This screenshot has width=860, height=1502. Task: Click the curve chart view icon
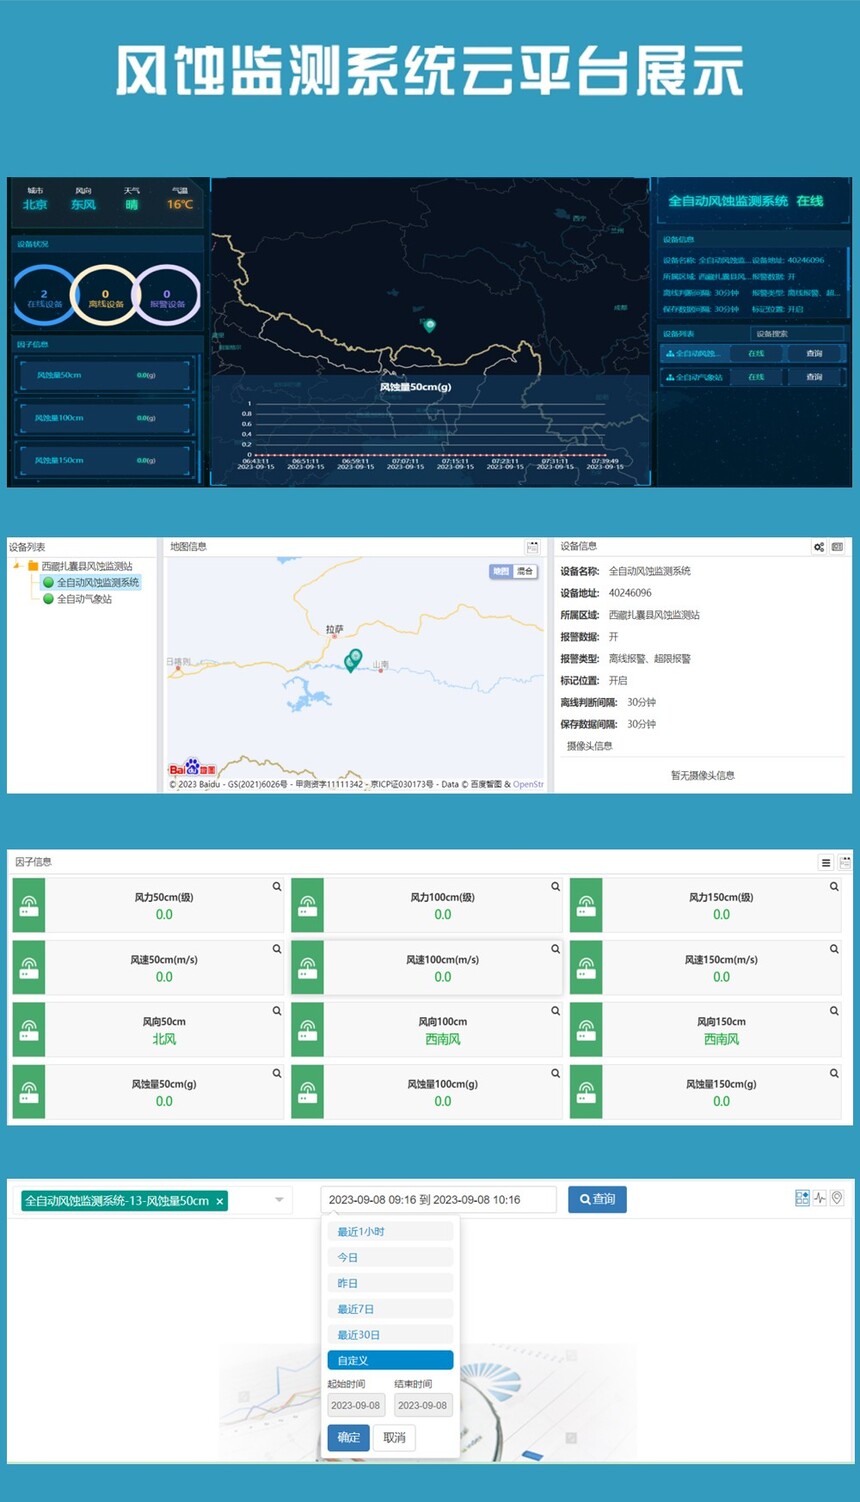(x=819, y=1198)
